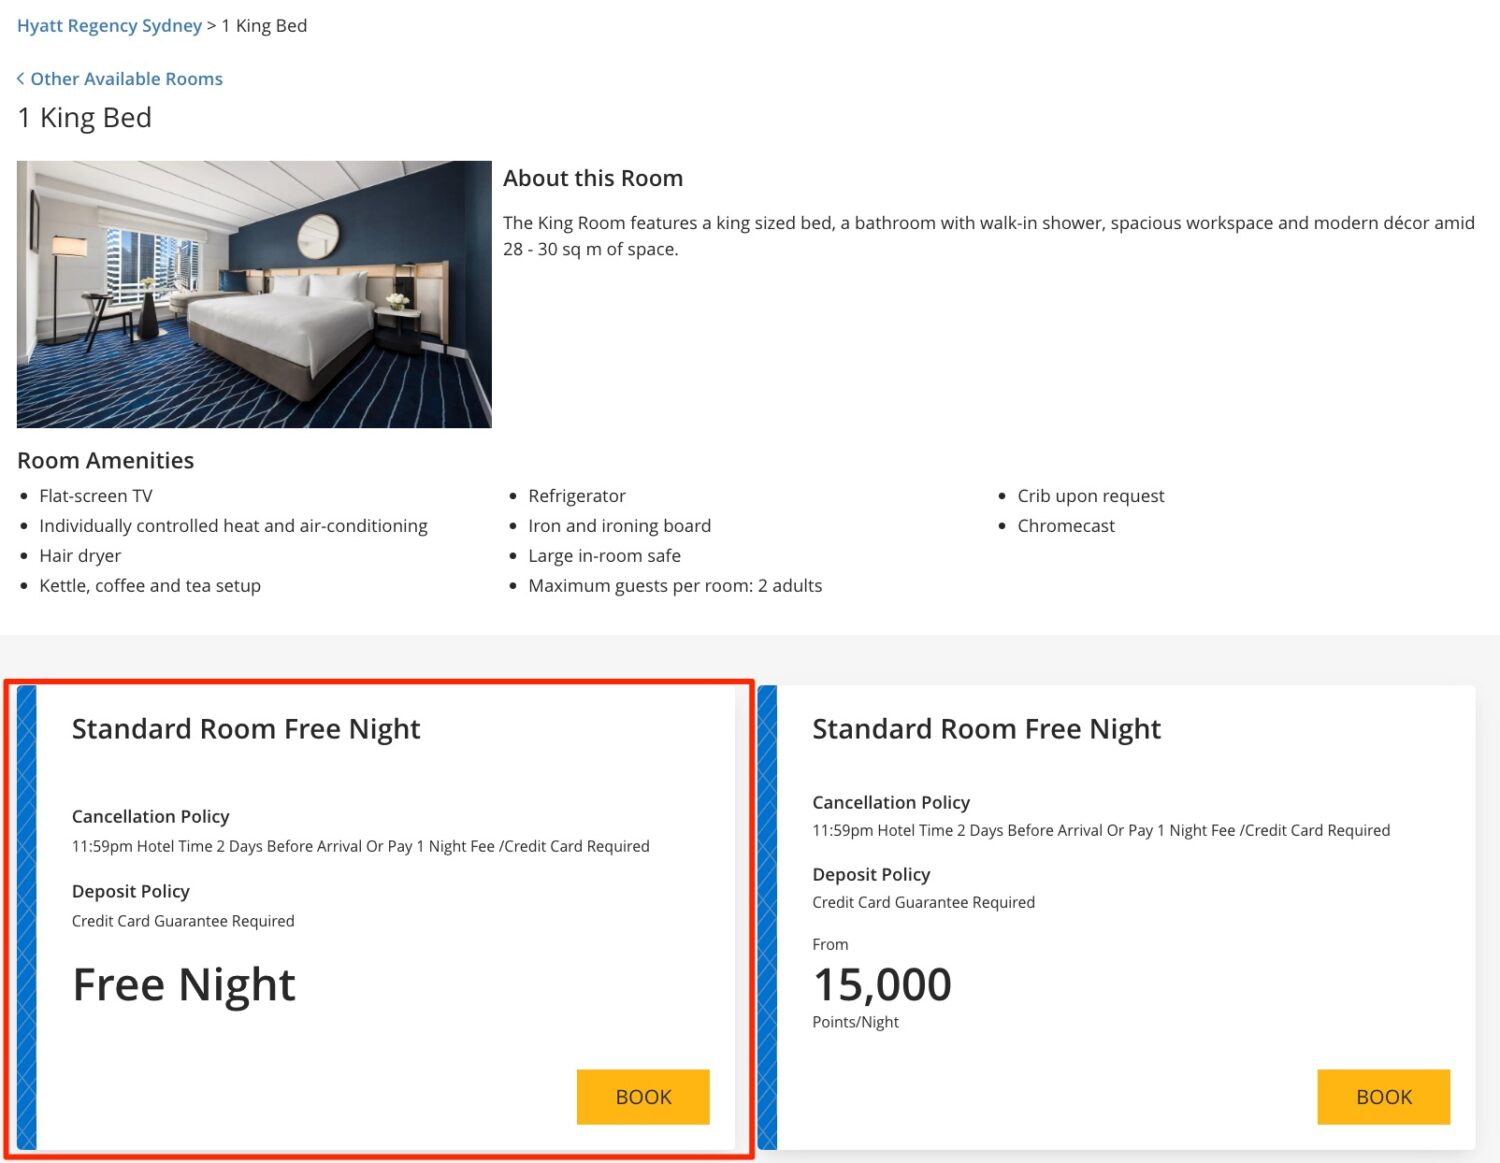Click the Free Night price text
Viewport: 1500px width, 1163px height.
pos(183,985)
